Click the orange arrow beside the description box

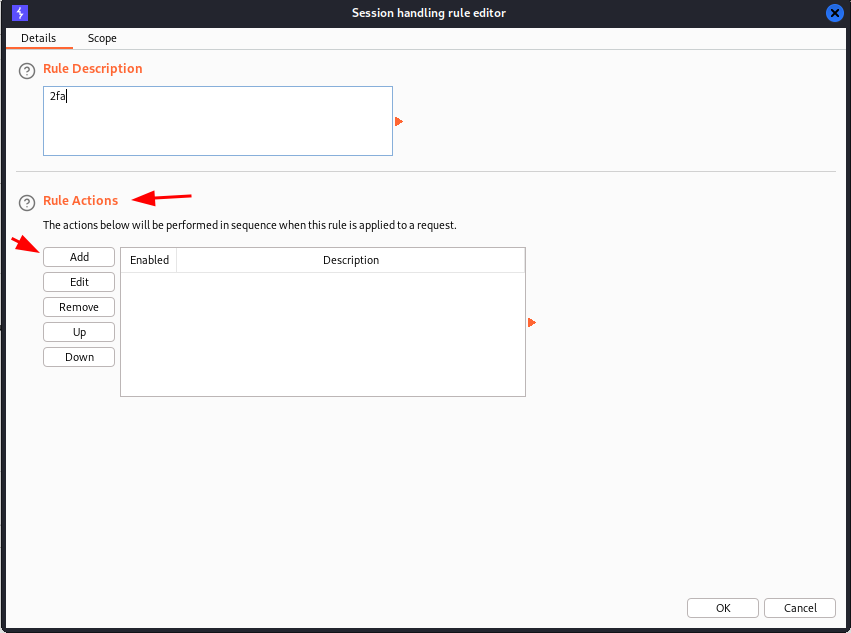tap(399, 122)
